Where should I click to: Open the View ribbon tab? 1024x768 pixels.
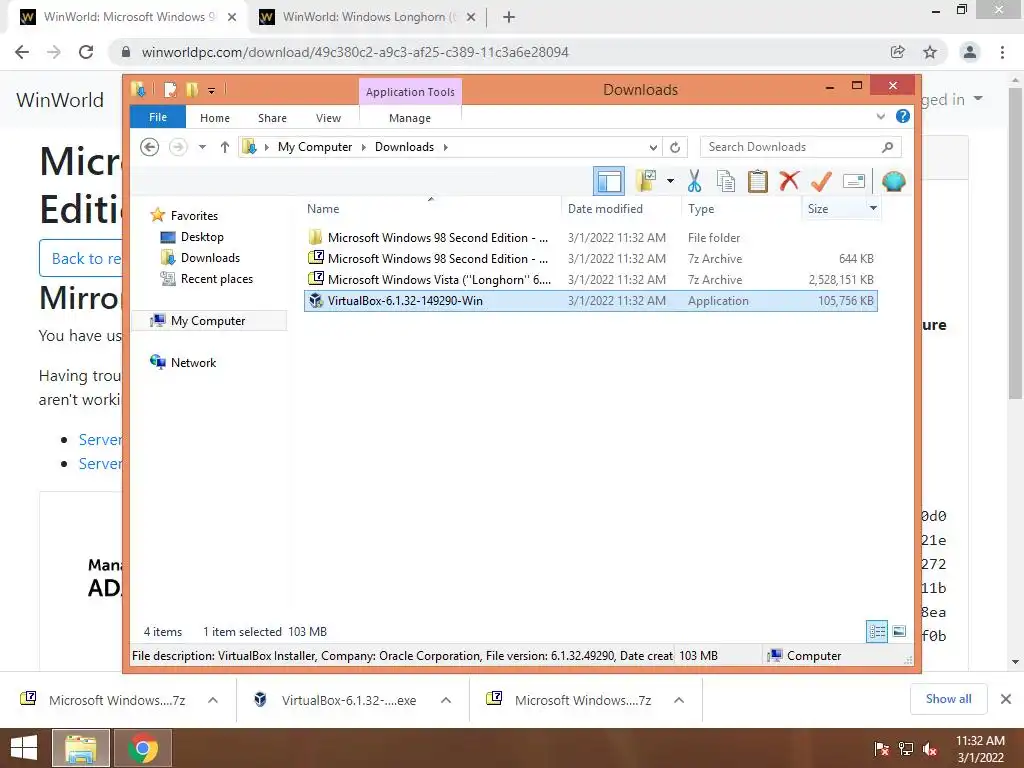[x=328, y=118]
